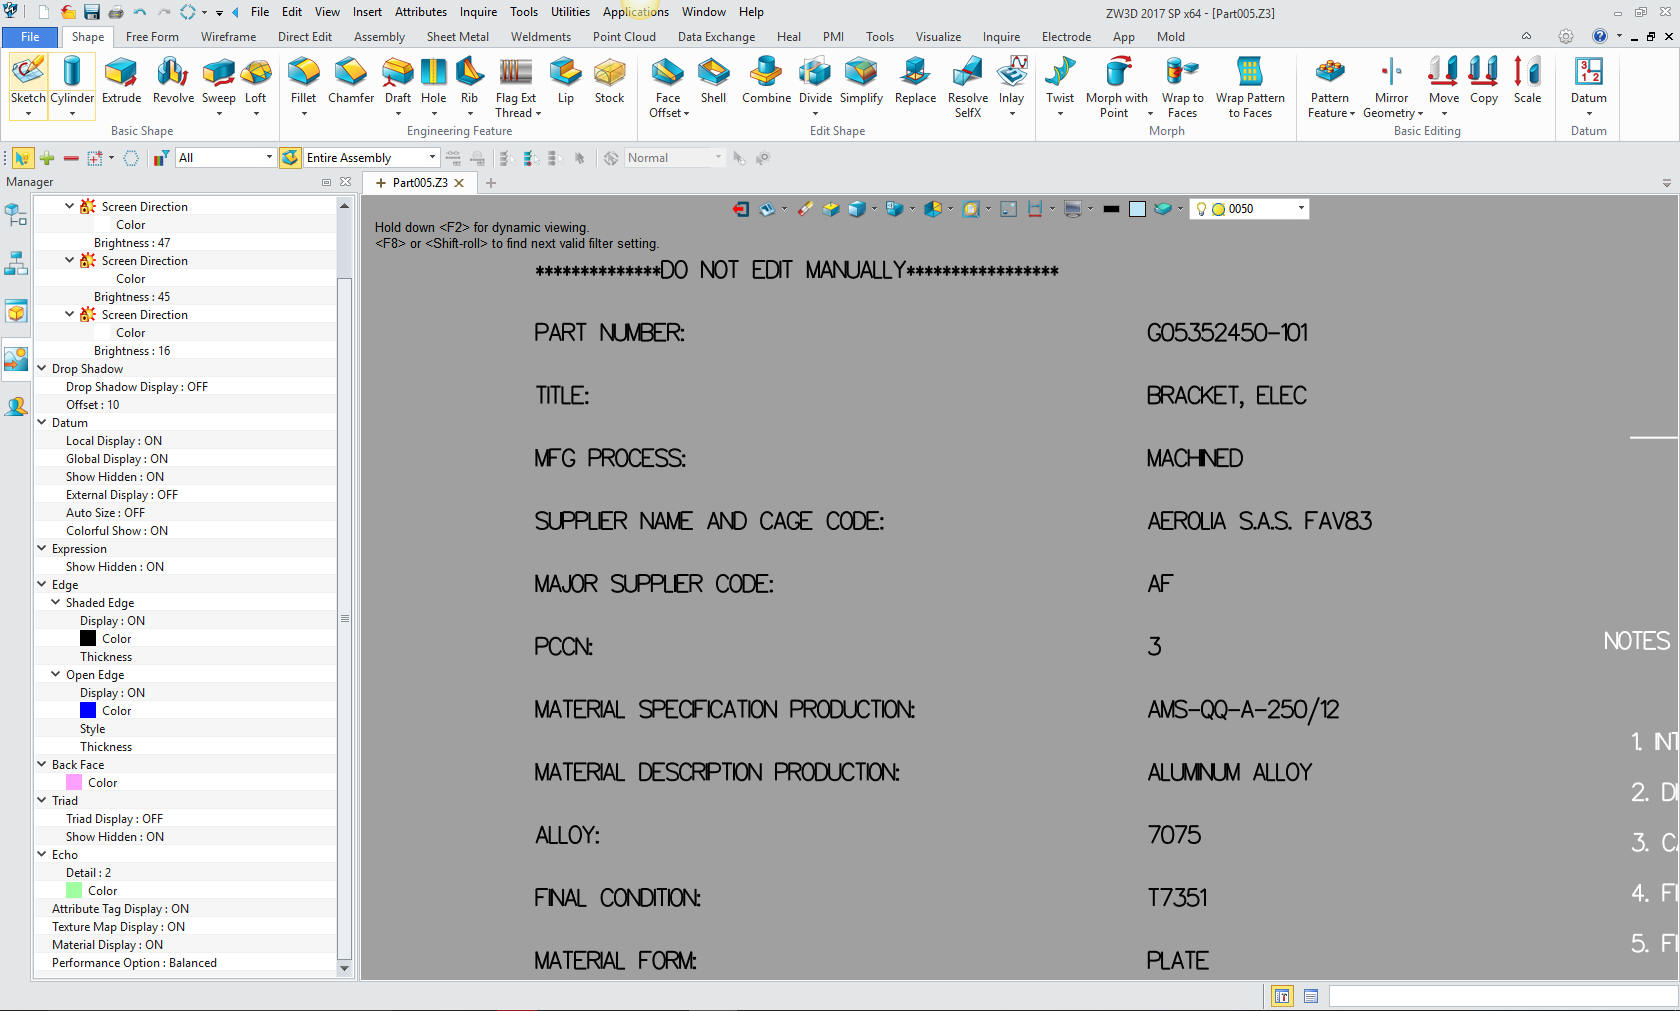Toggle External Display OFF setting
Viewport: 1680px width, 1011px height.
tap(122, 495)
